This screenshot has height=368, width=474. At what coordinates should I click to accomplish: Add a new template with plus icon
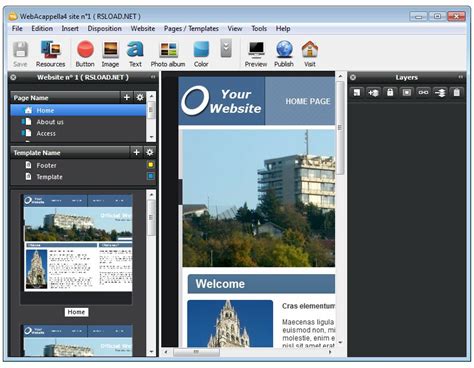[136, 152]
